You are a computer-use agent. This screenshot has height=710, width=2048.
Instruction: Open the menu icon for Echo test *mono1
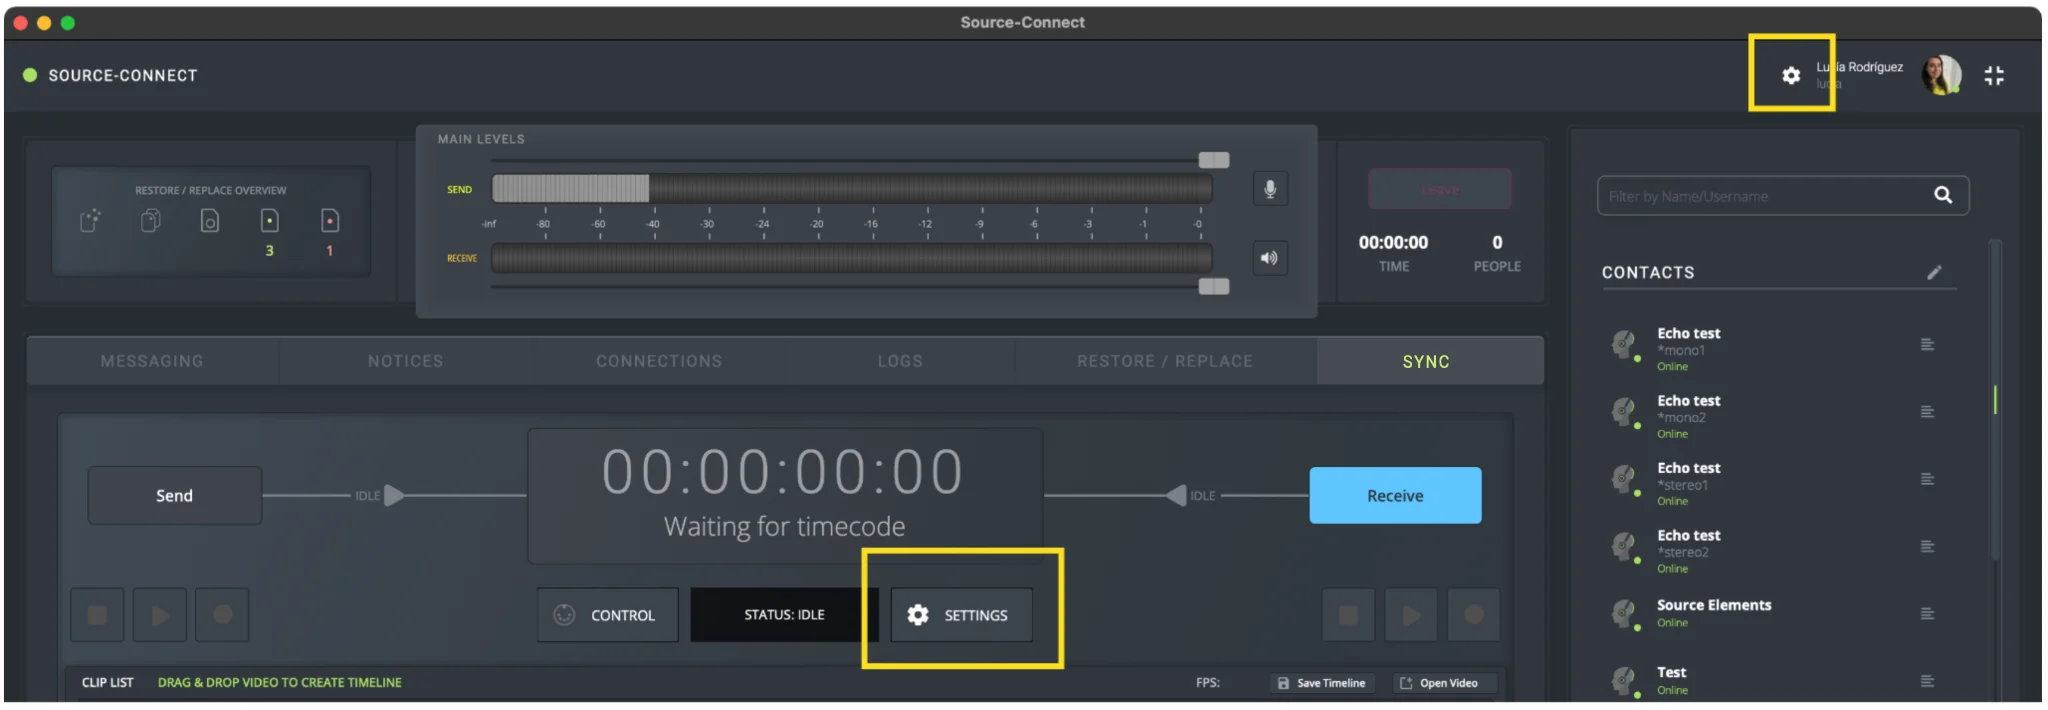pos(1927,345)
